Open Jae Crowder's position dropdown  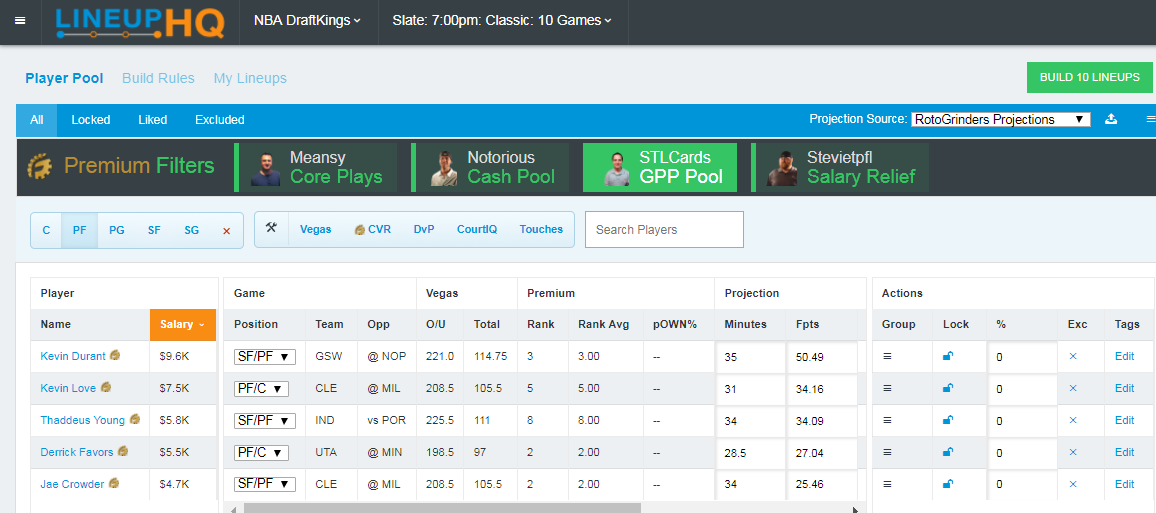pyautogui.click(x=265, y=484)
